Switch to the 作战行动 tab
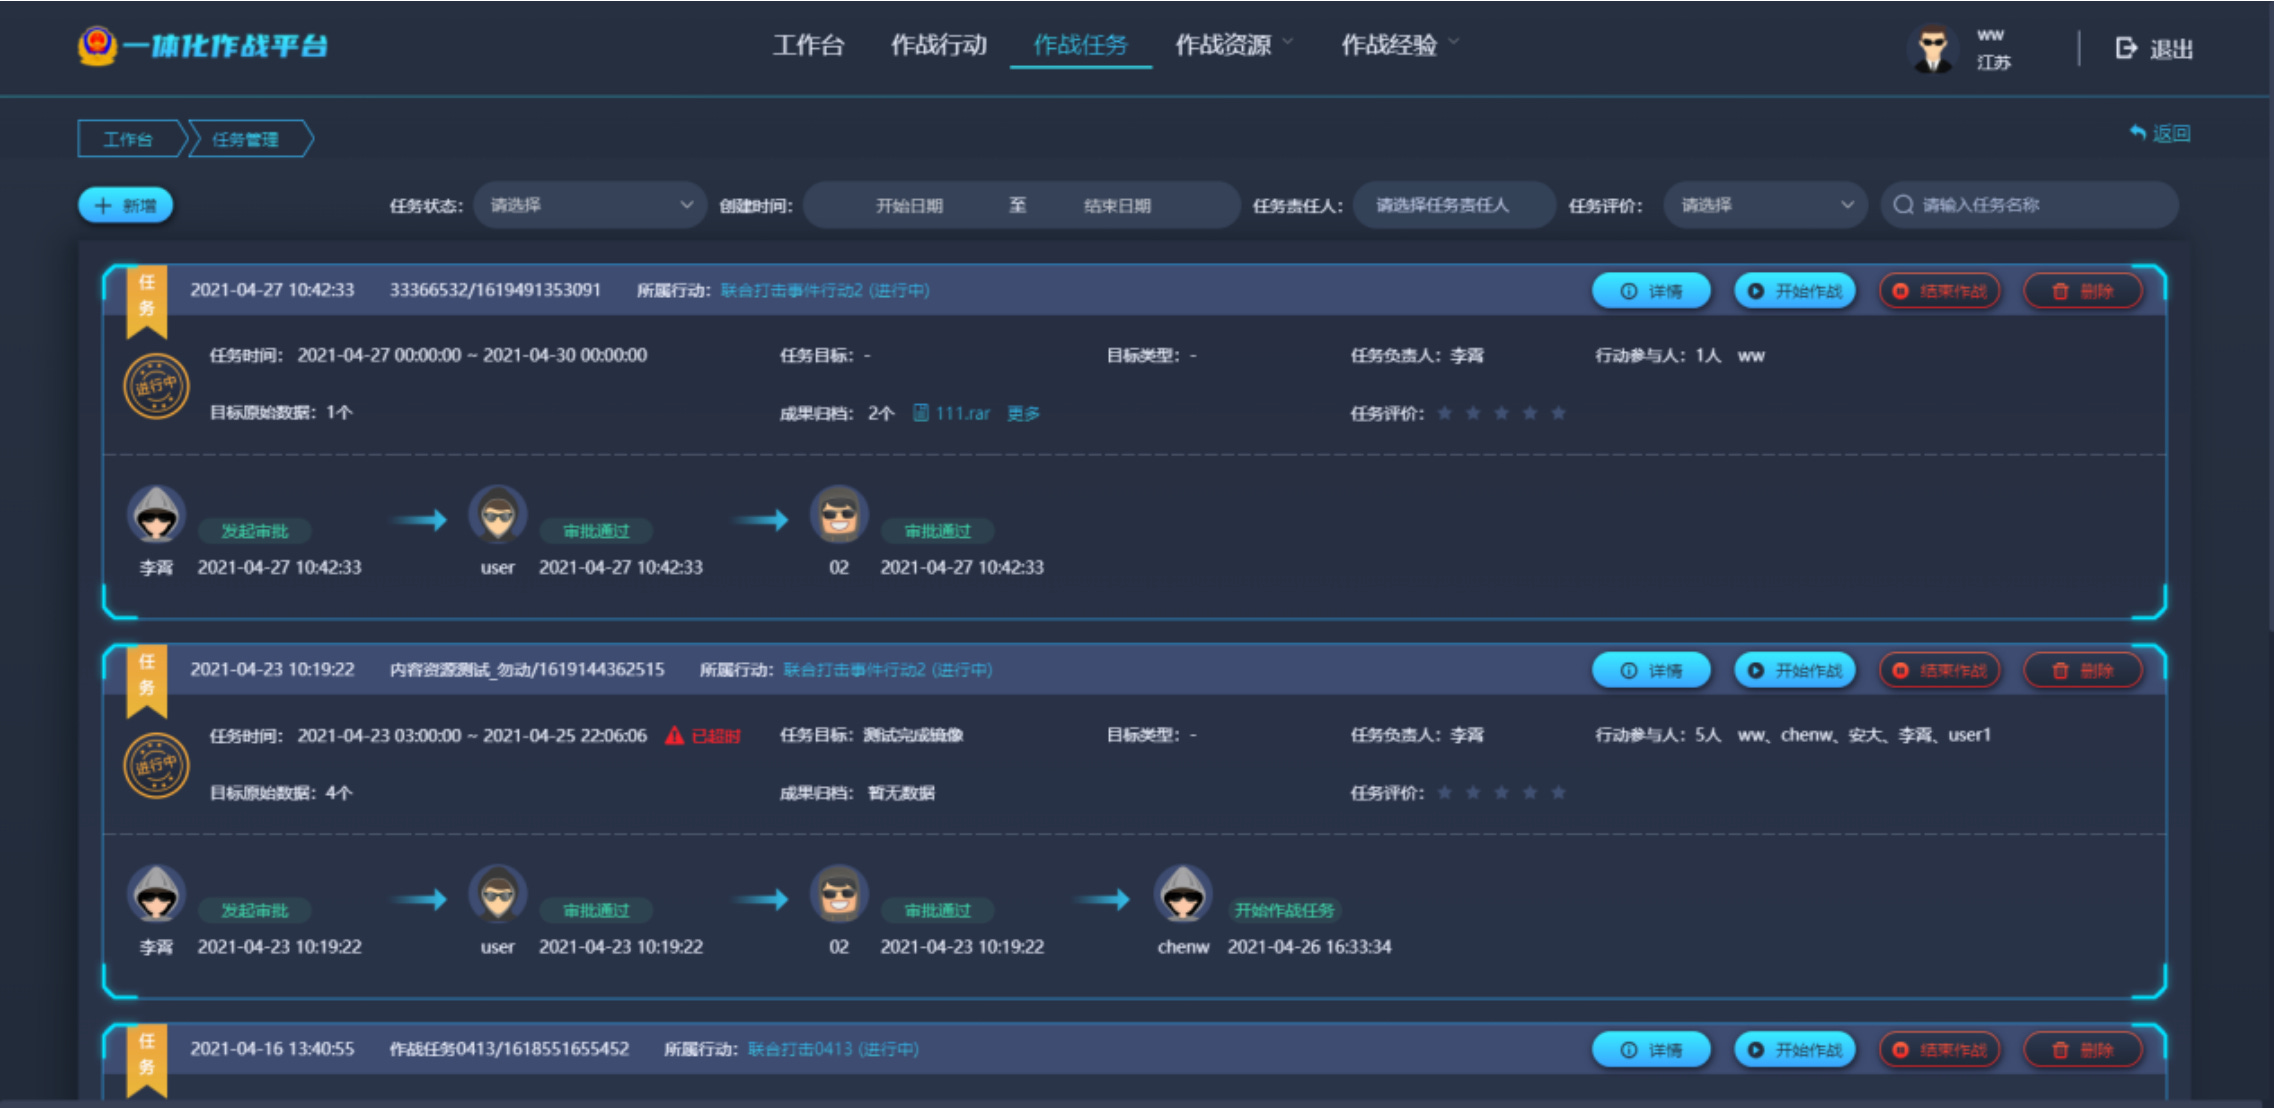 click(x=938, y=45)
